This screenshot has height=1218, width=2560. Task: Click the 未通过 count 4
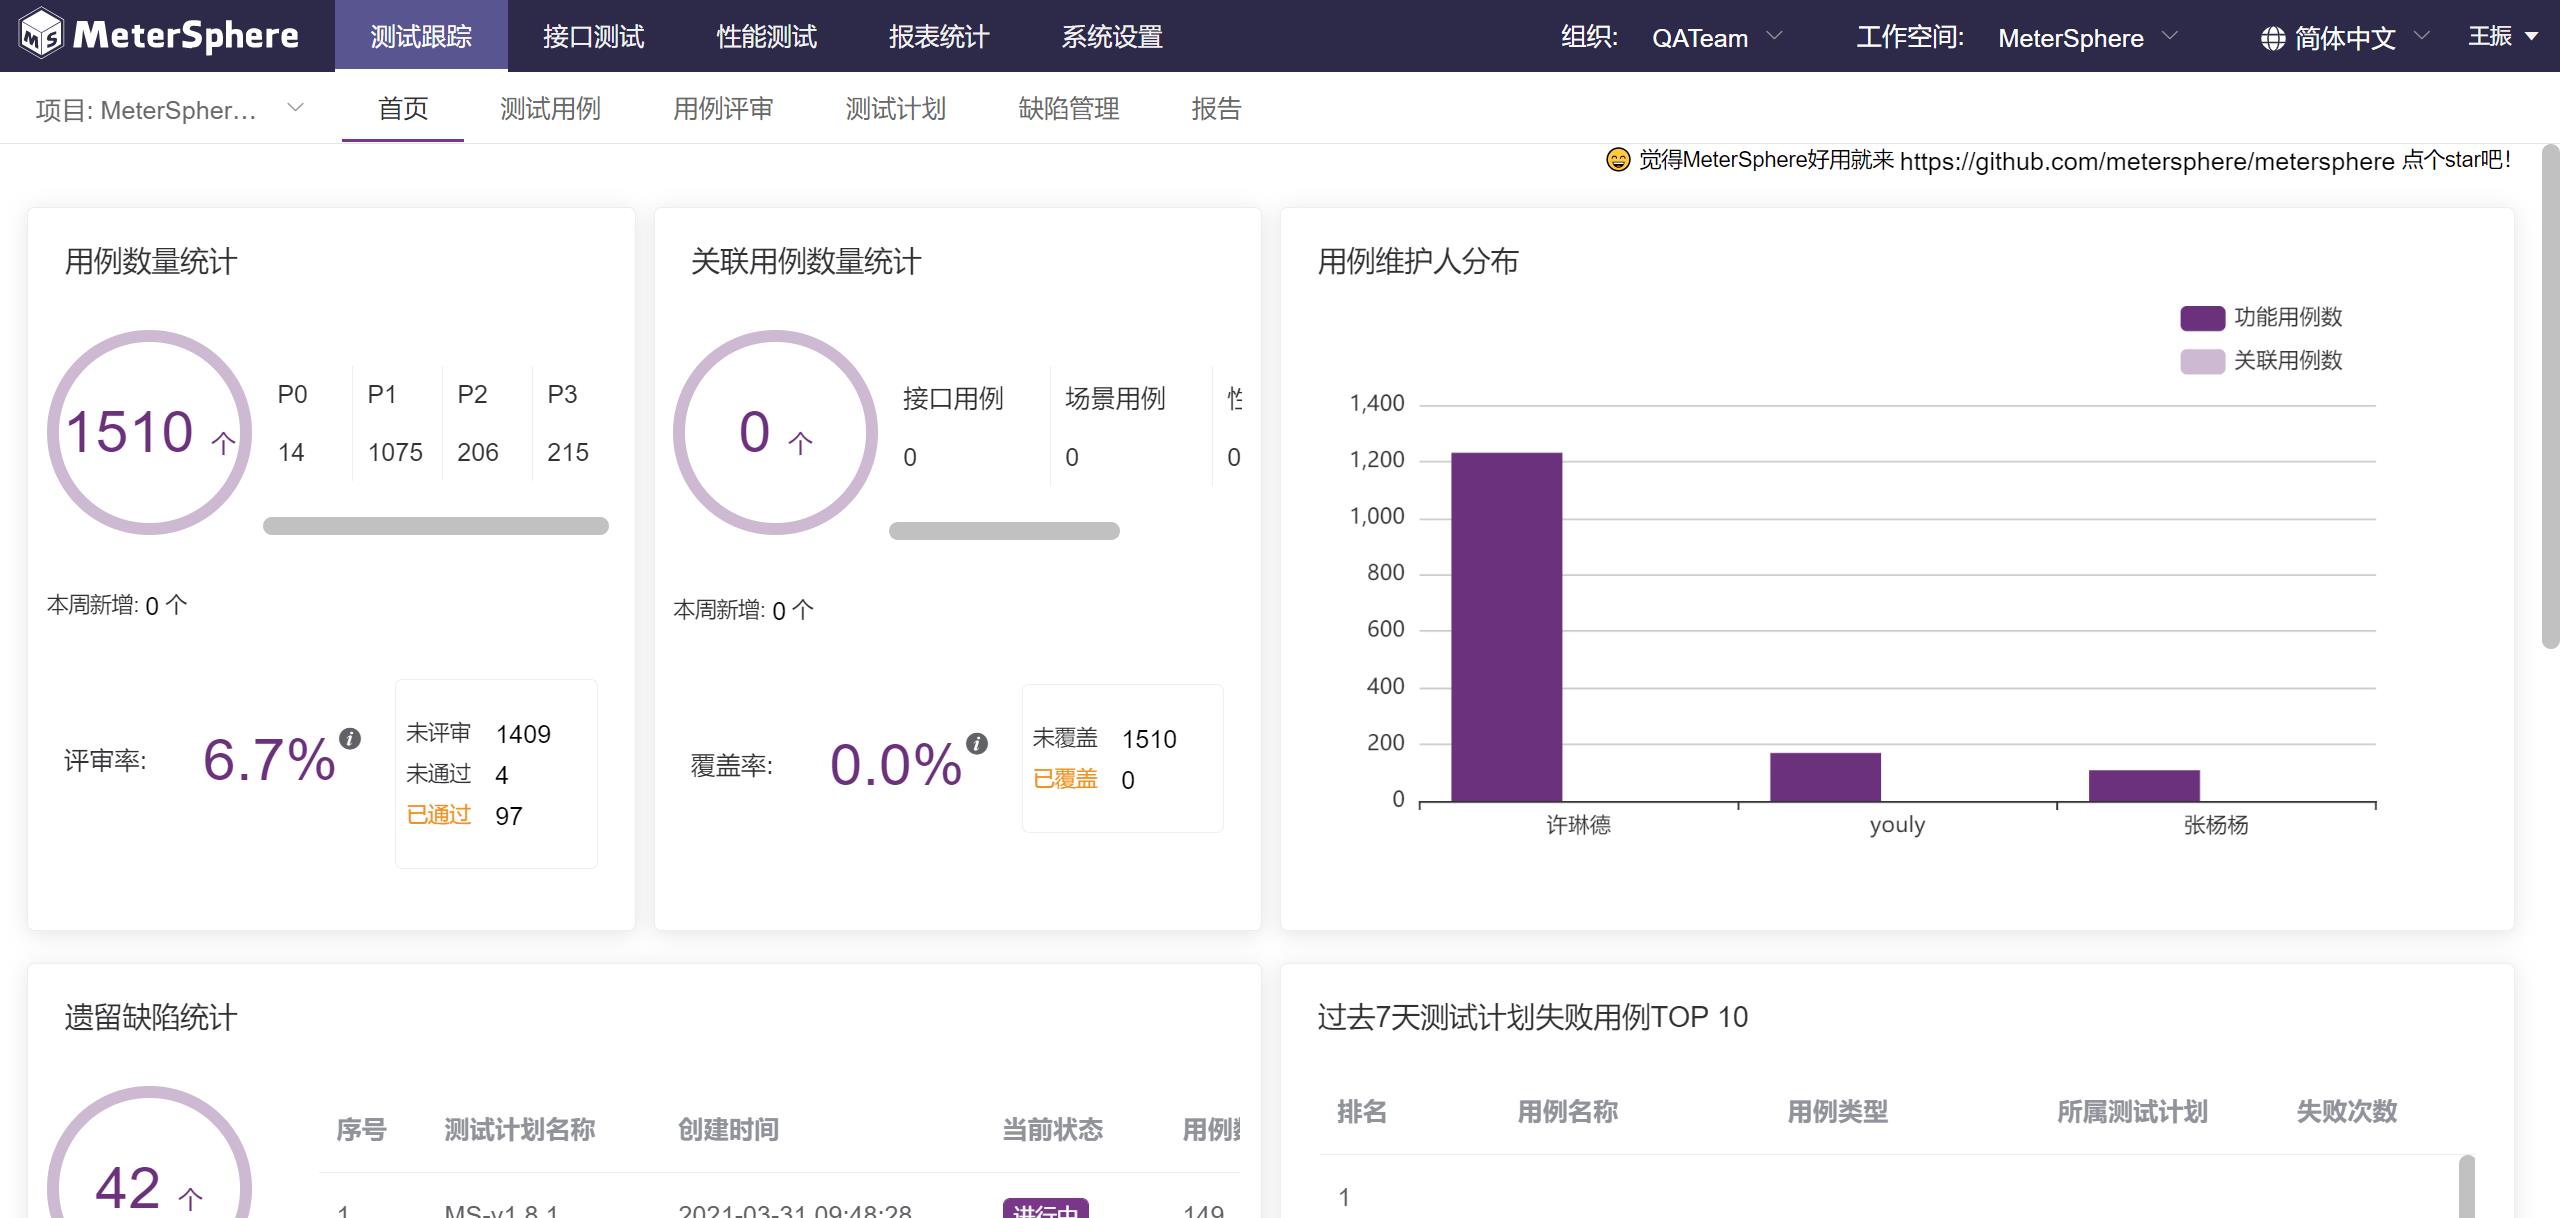coord(502,775)
